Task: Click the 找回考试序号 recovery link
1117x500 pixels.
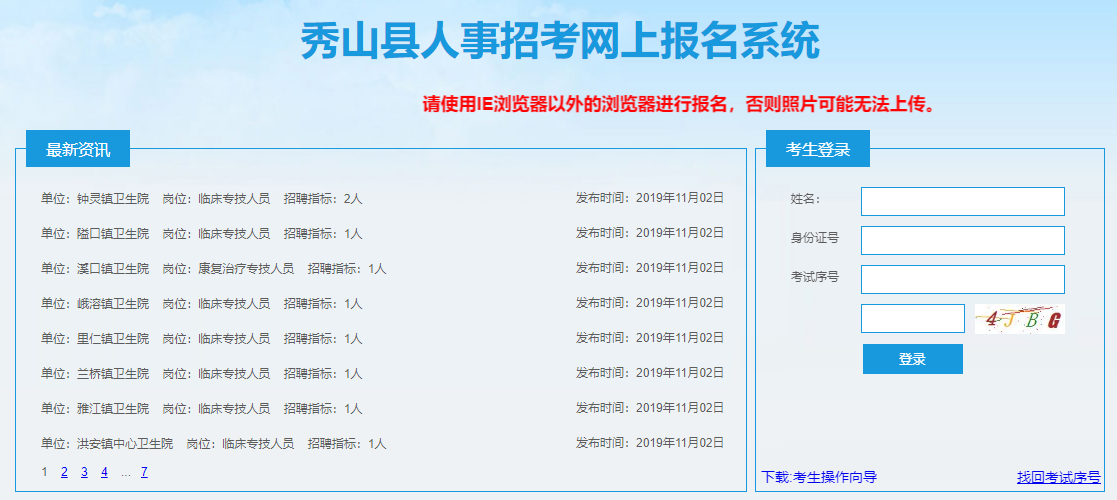Action: click(1058, 477)
